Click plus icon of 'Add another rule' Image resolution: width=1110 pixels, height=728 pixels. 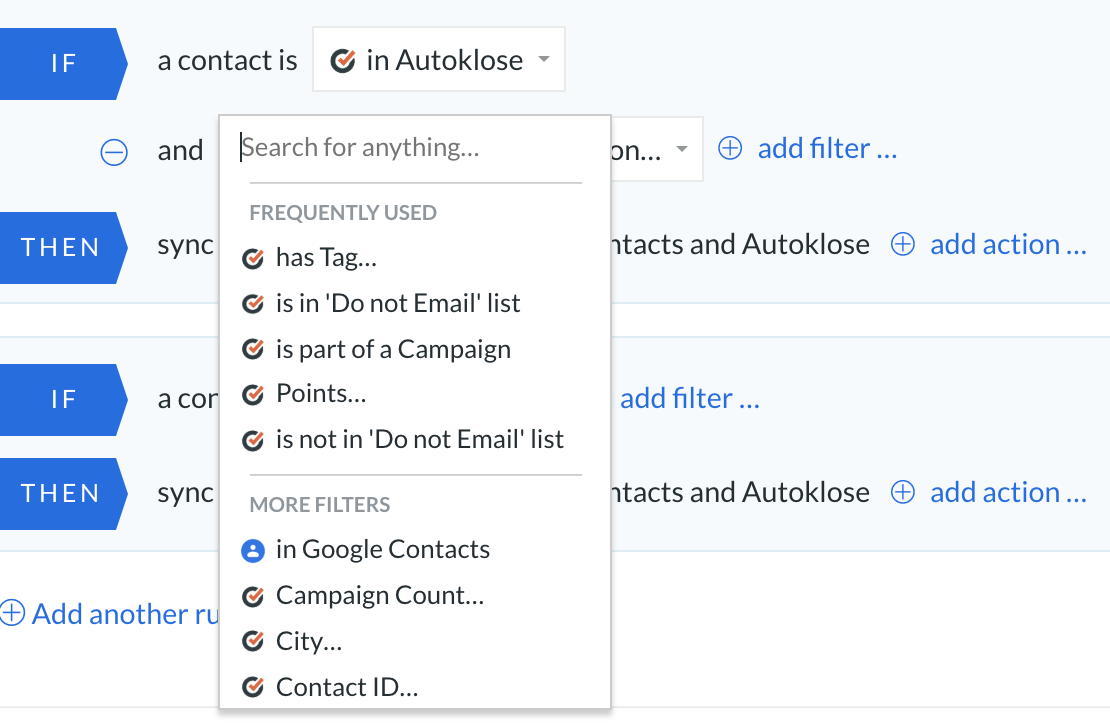12,613
